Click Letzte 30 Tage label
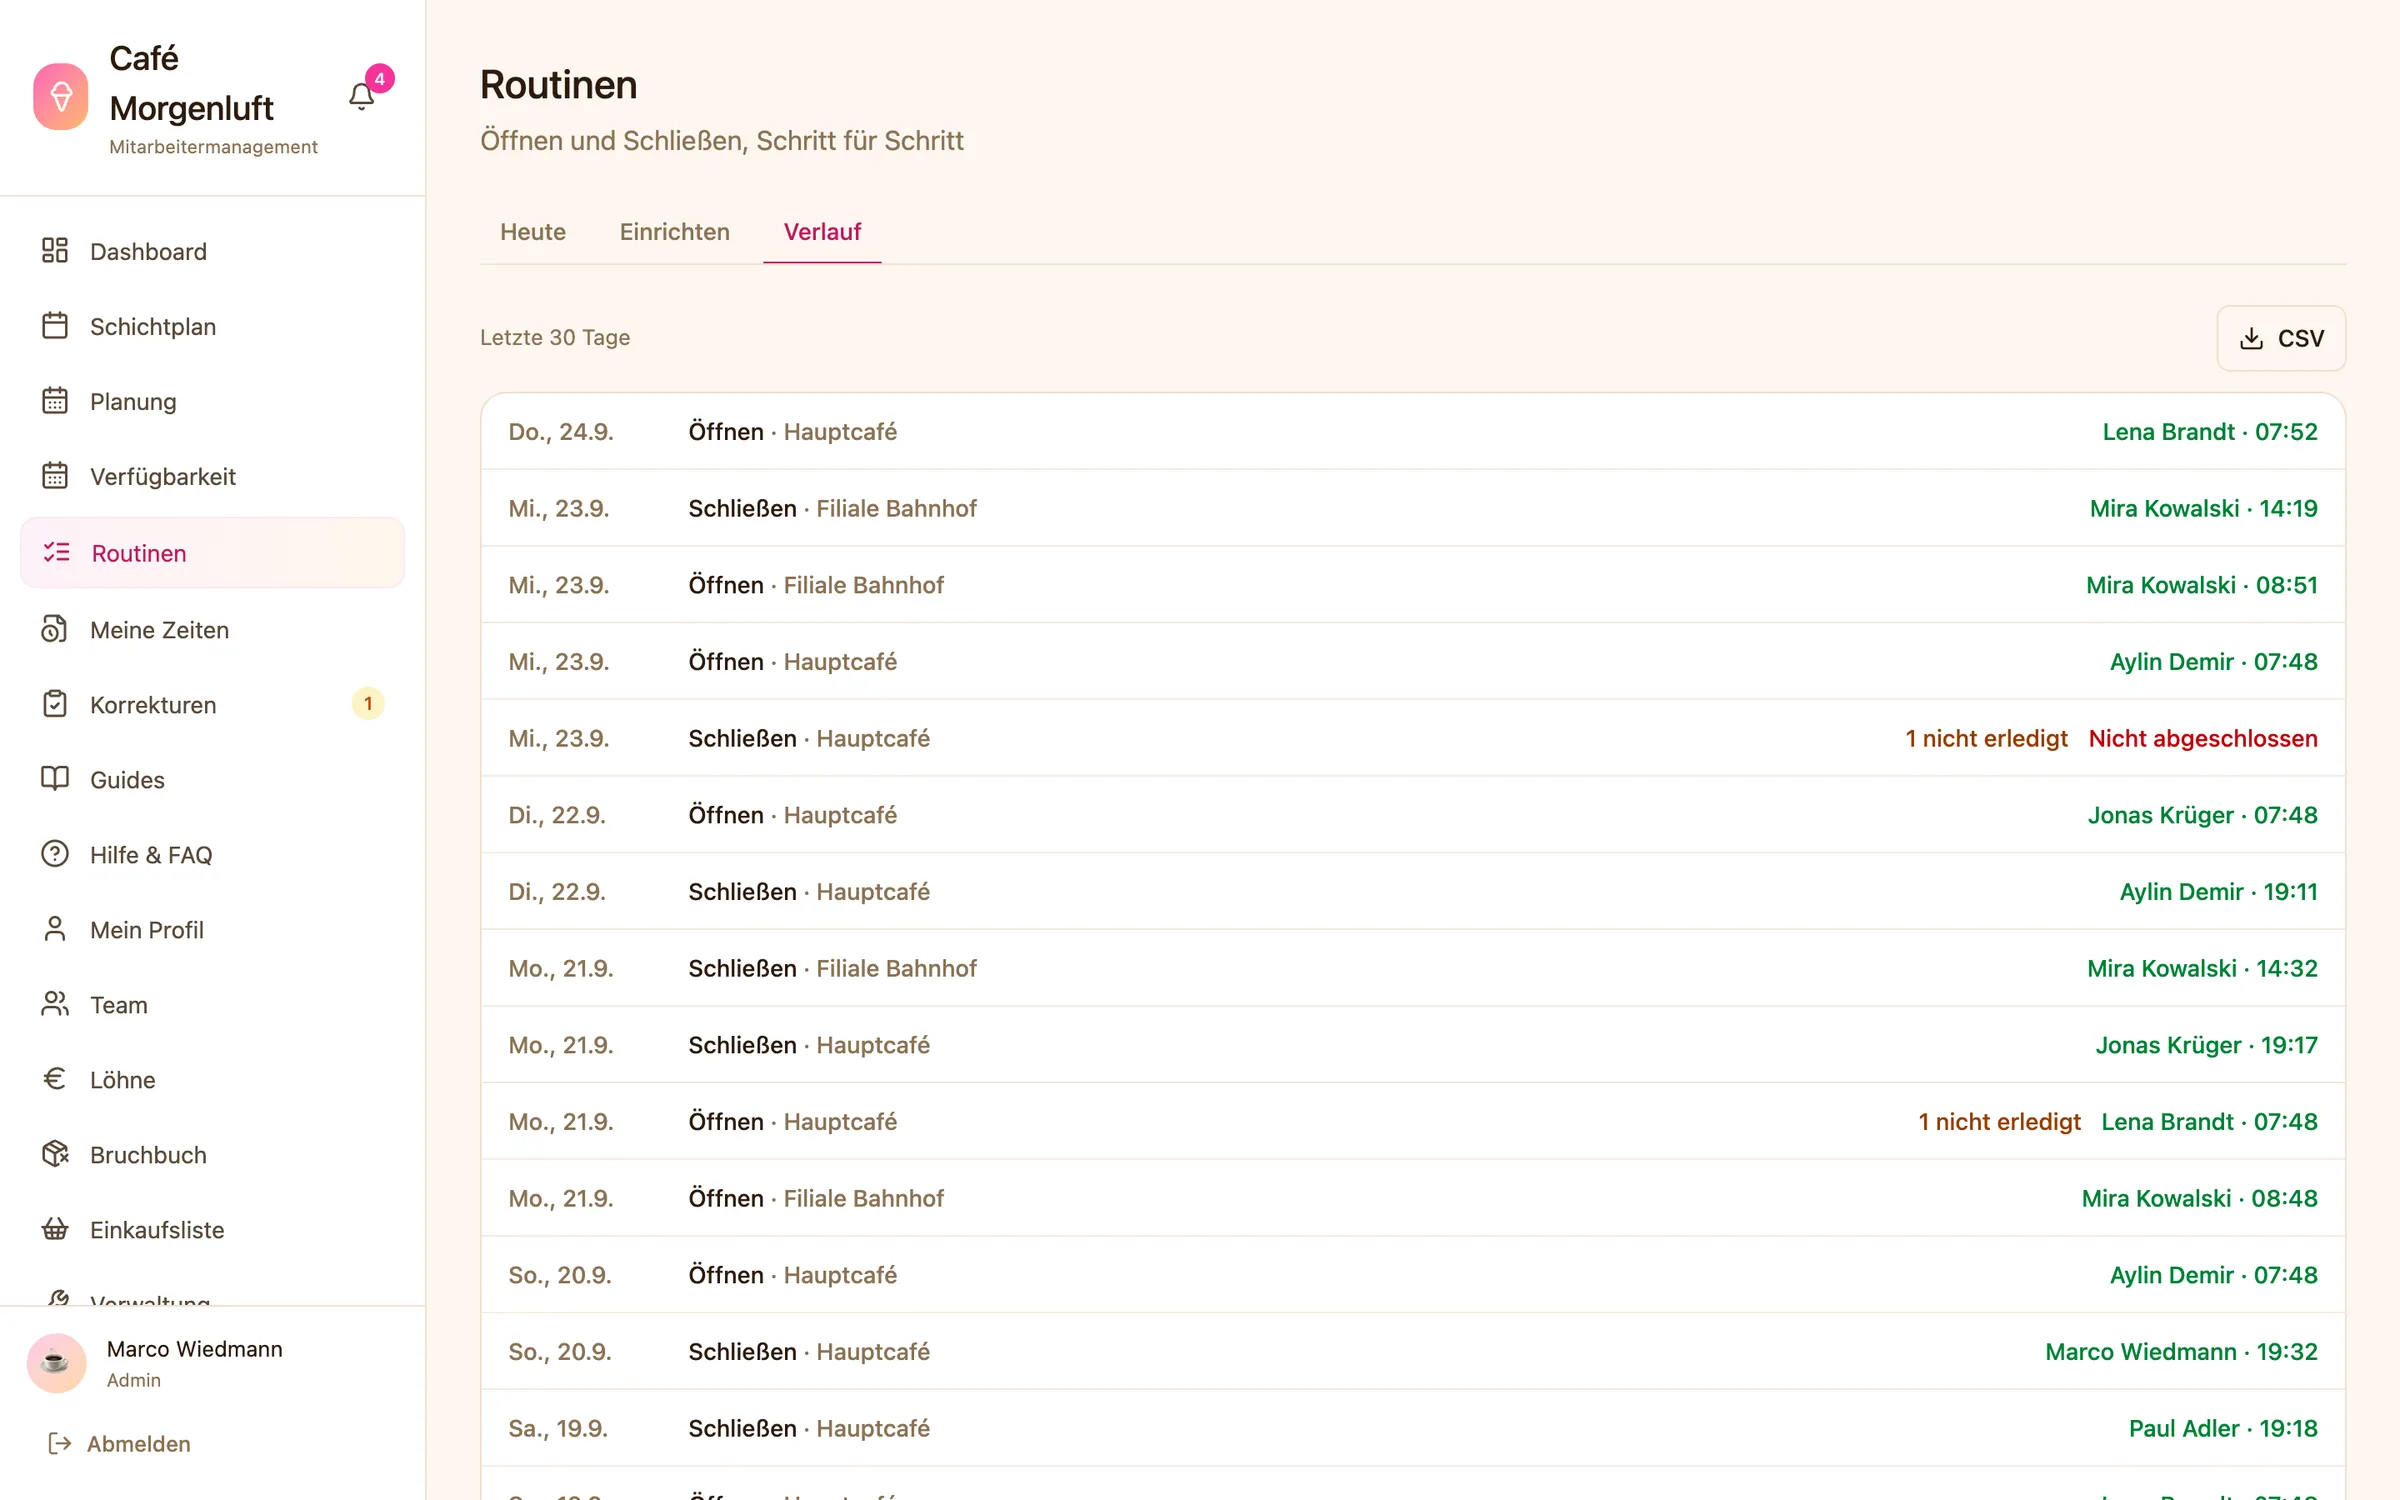Viewport: 2400px width, 1500px height. pyautogui.click(x=555, y=338)
